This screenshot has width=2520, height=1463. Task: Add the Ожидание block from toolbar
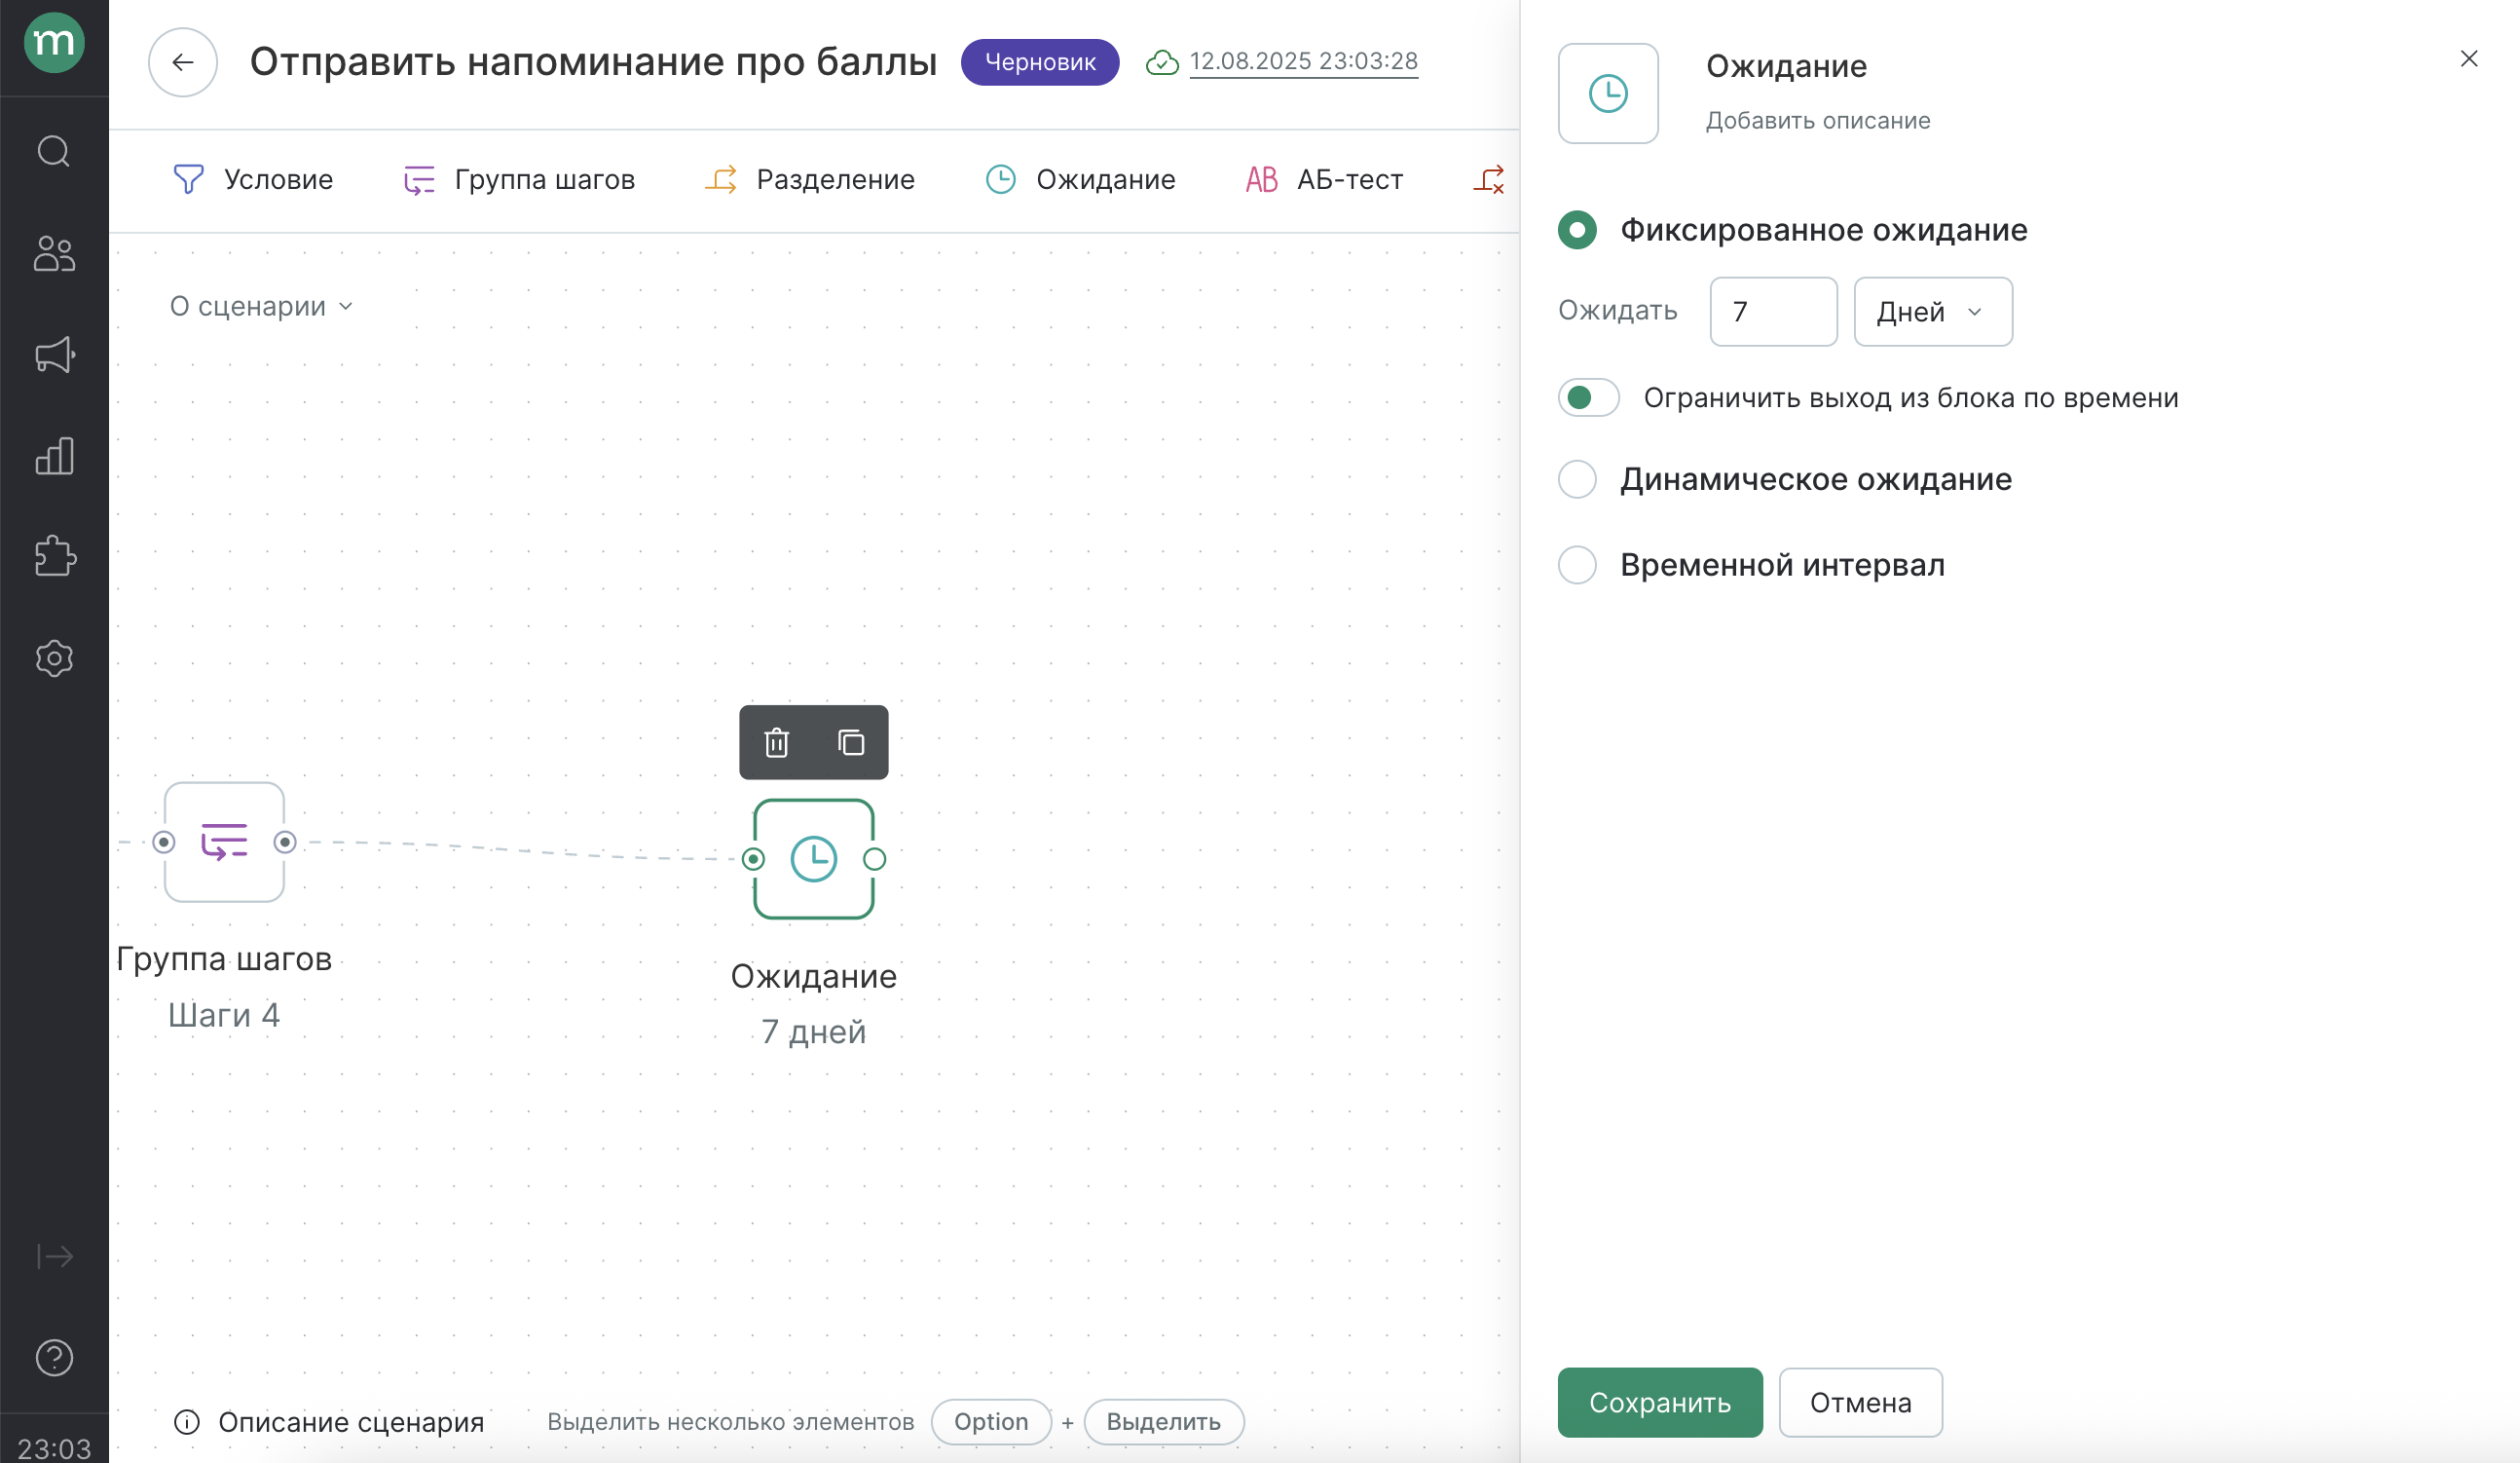1080,180
